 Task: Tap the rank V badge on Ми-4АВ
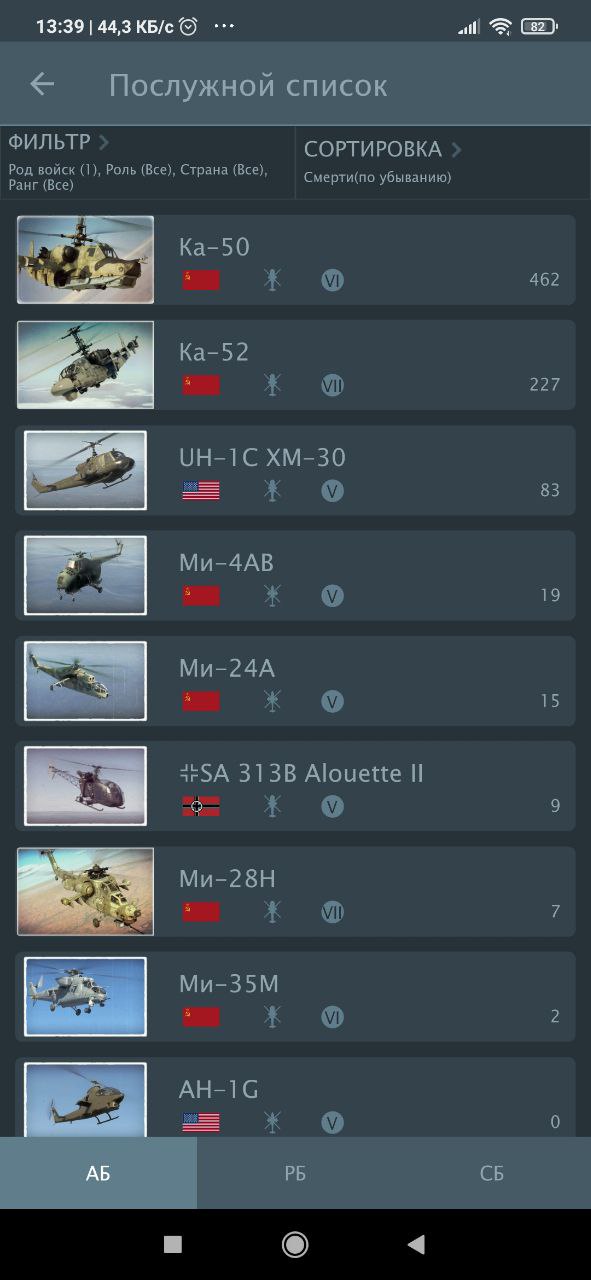click(332, 596)
